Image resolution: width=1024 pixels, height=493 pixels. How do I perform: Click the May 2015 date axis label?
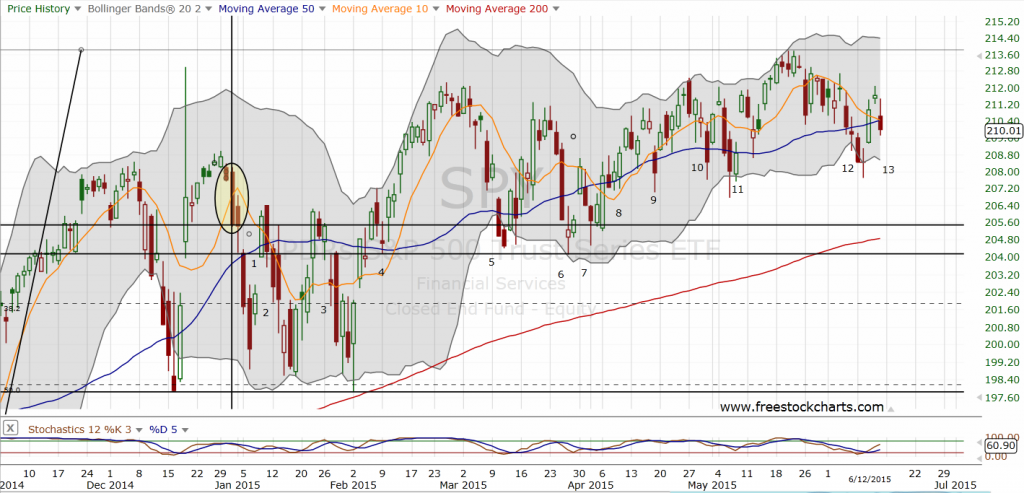(x=713, y=485)
